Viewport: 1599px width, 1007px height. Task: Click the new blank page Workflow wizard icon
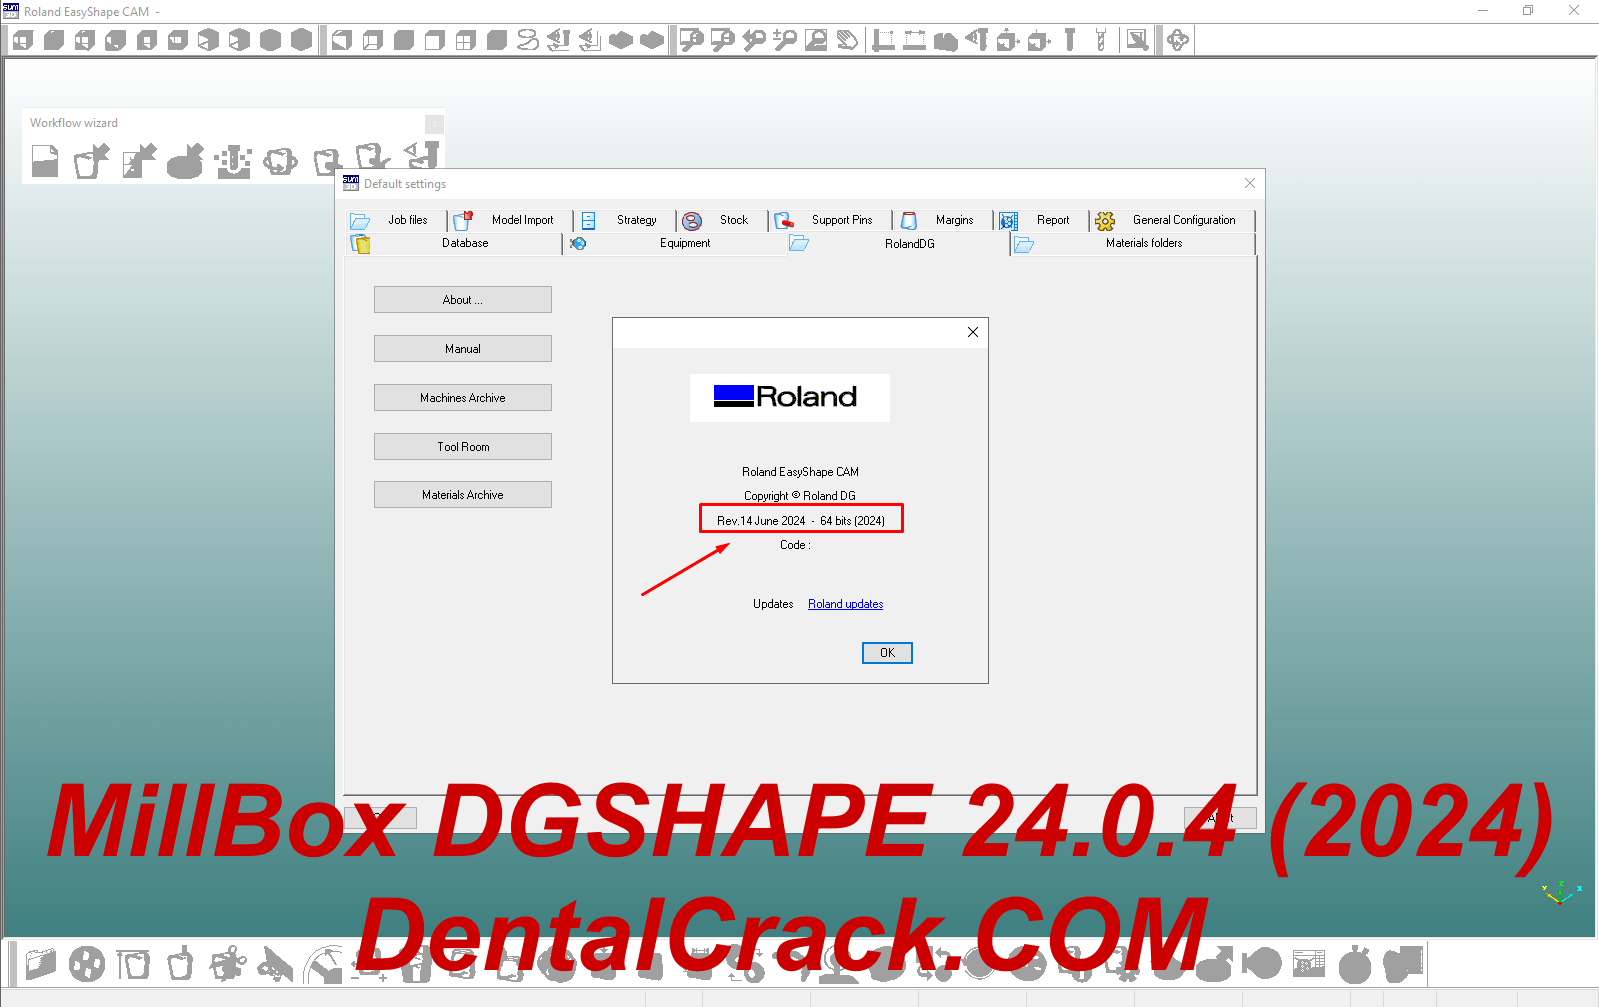pyautogui.click(x=45, y=160)
